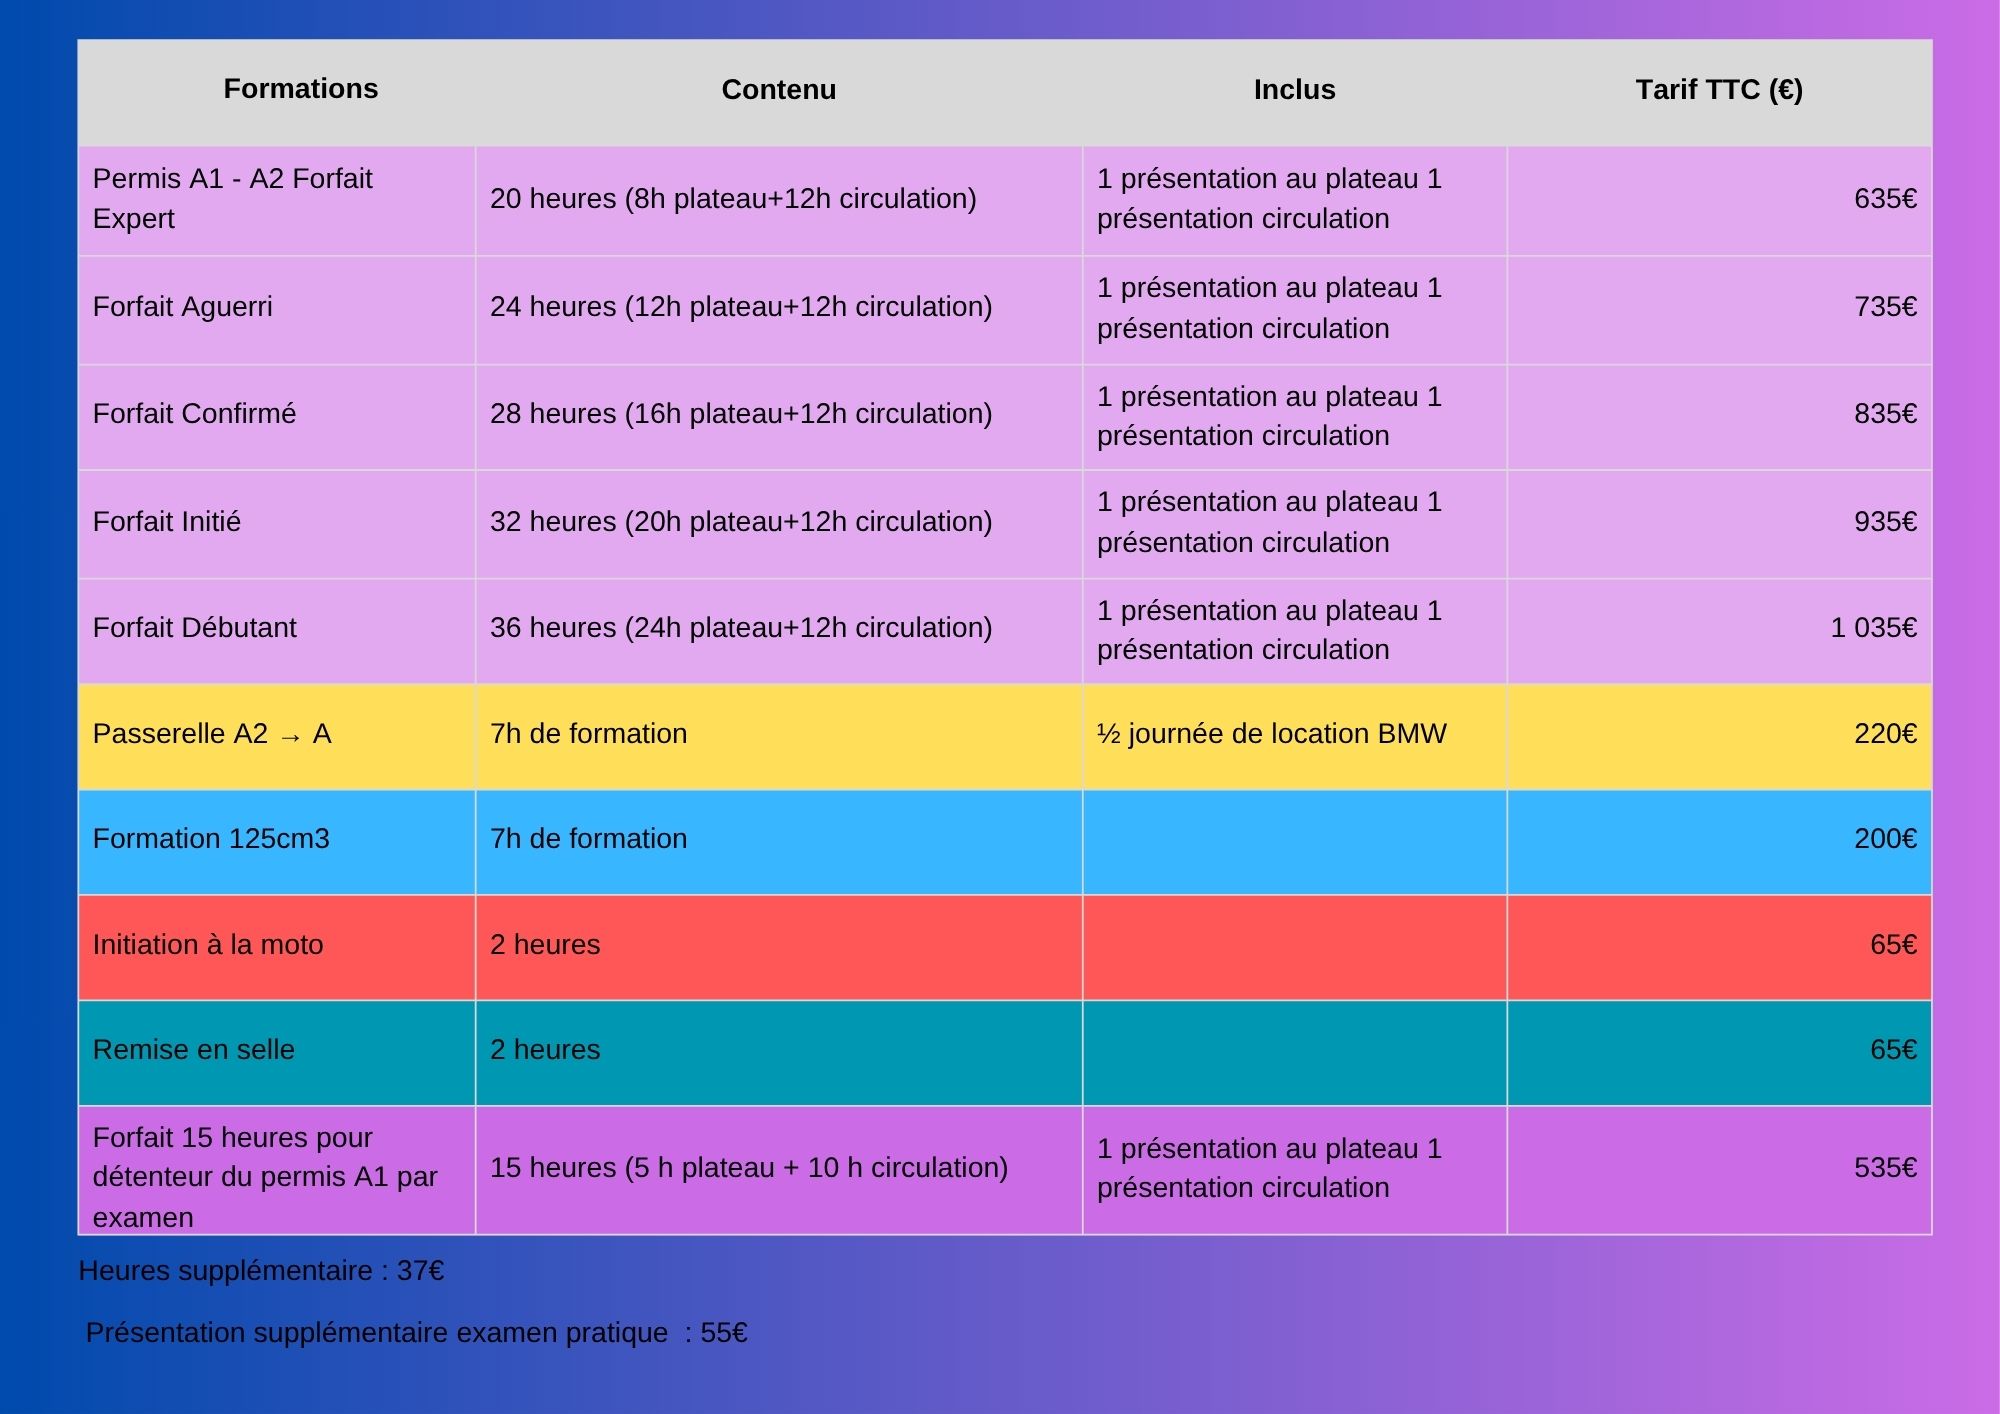Click the Heures supplémentaire : 37€ text
Image resolution: width=2000 pixels, height=1414 pixels.
[261, 1271]
